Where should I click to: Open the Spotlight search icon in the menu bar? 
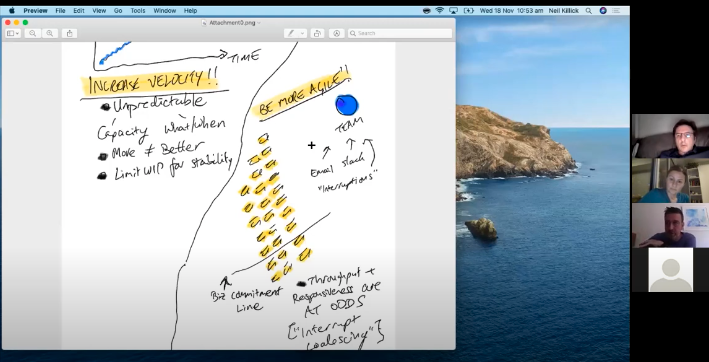tap(588, 10)
